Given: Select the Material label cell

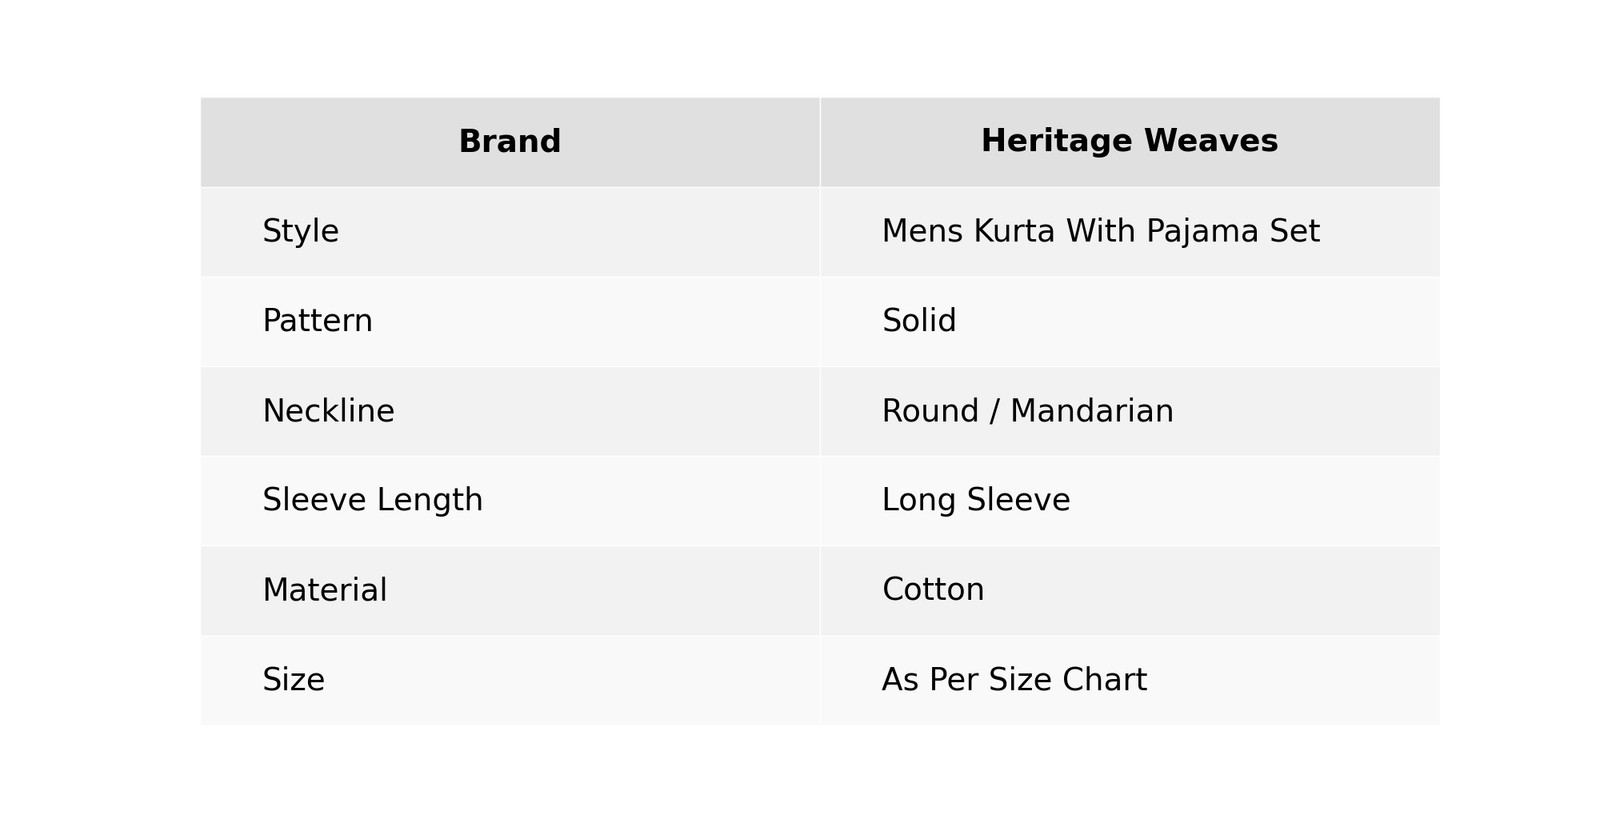Looking at the screenshot, I should [324, 590].
